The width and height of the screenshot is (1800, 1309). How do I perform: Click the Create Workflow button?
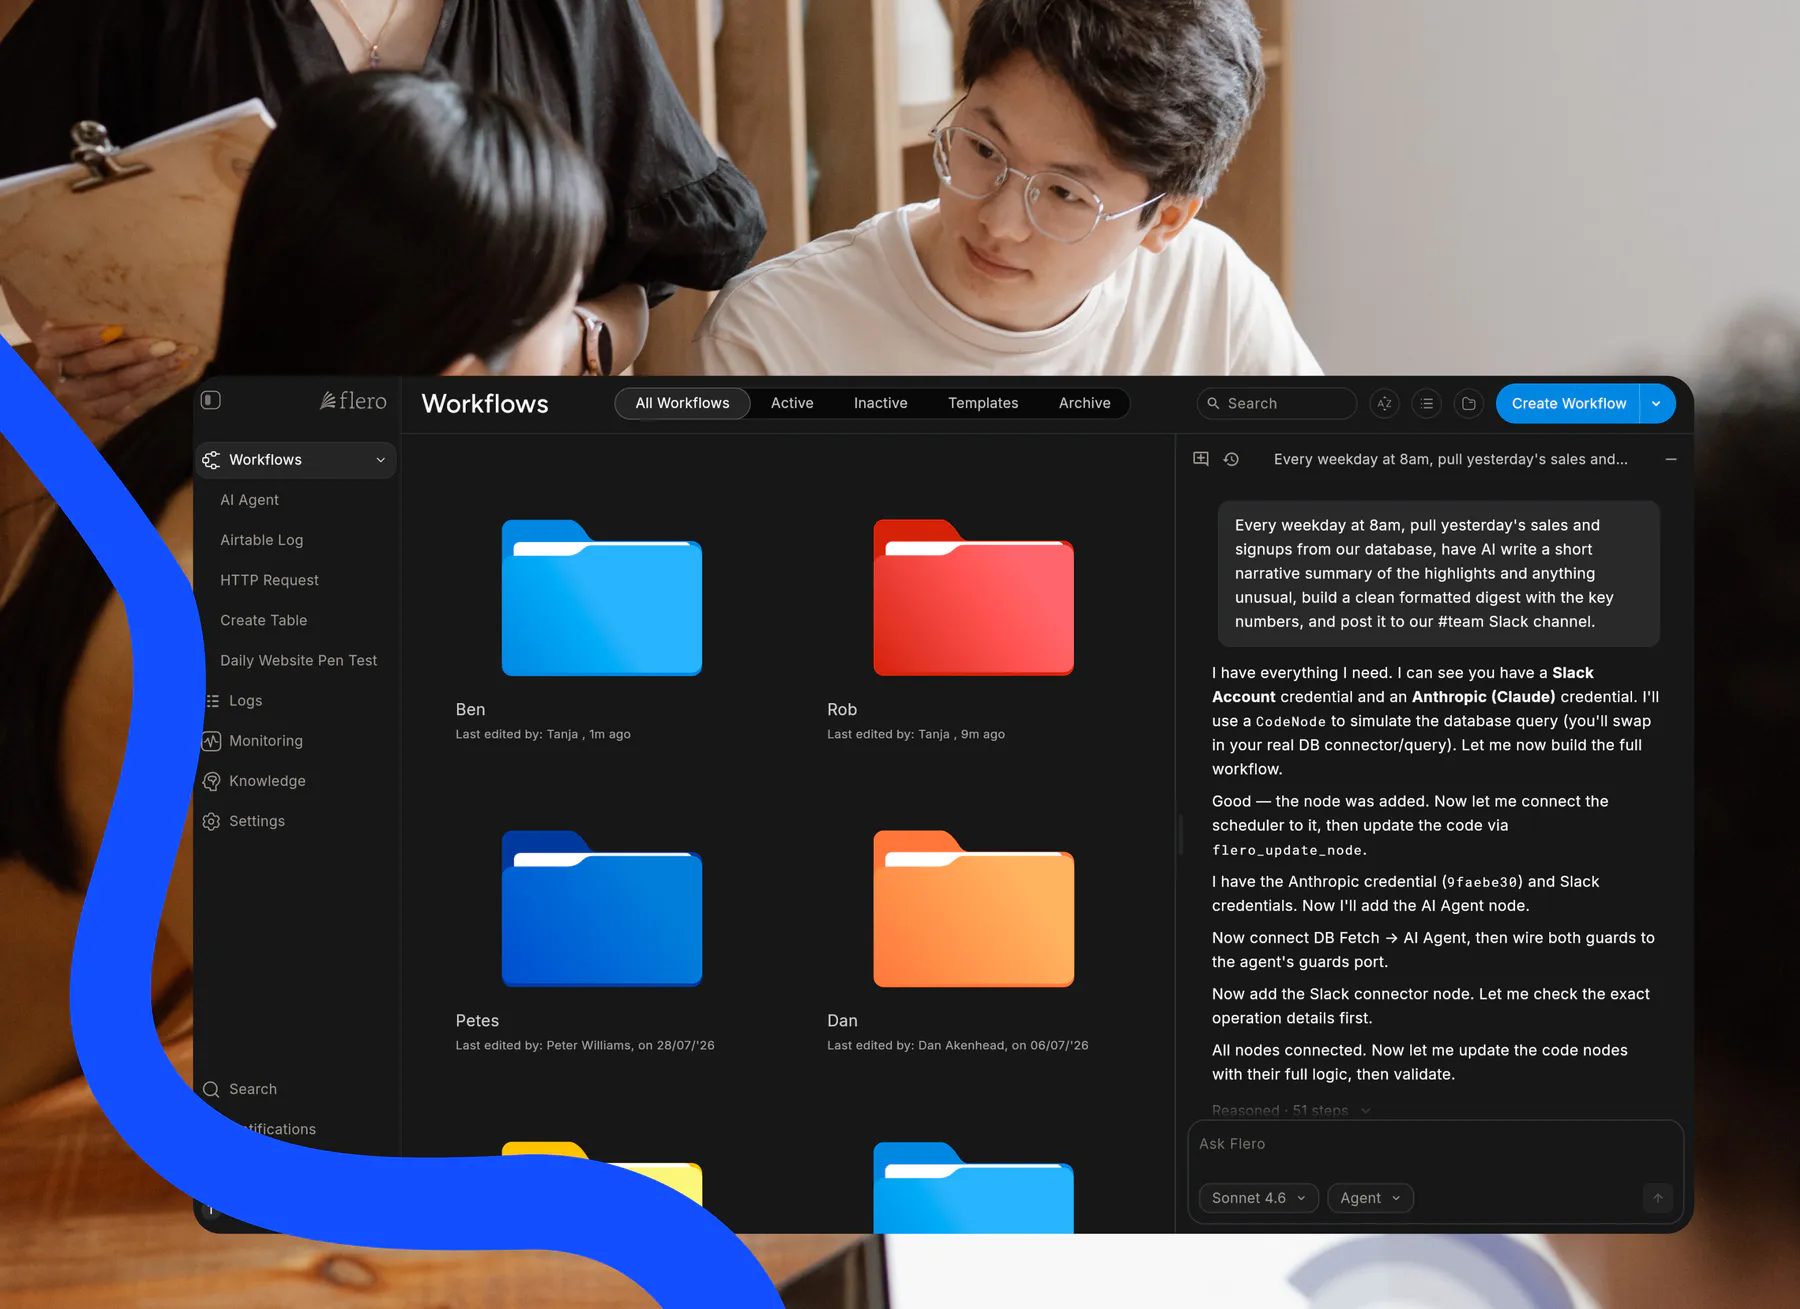pos(1568,403)
